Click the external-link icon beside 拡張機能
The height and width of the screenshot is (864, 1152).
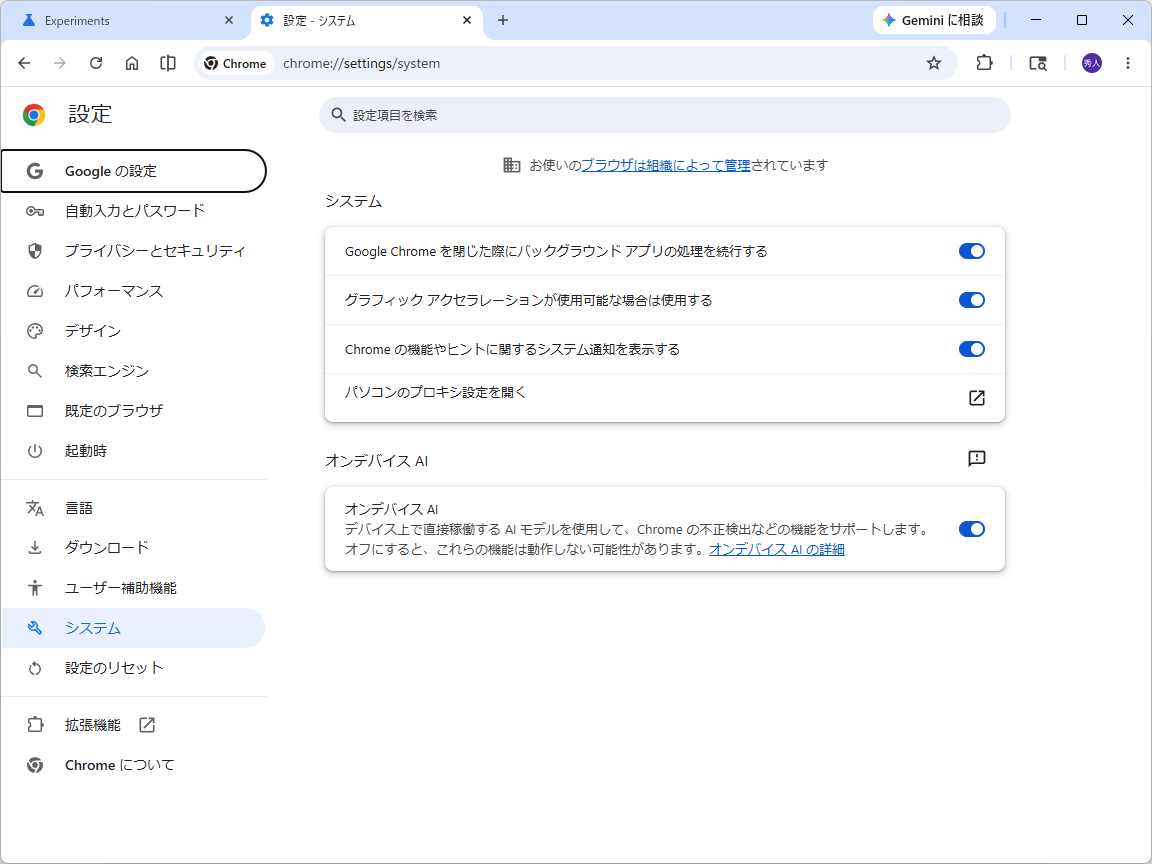pyautogui.click(x=147, y=725)
